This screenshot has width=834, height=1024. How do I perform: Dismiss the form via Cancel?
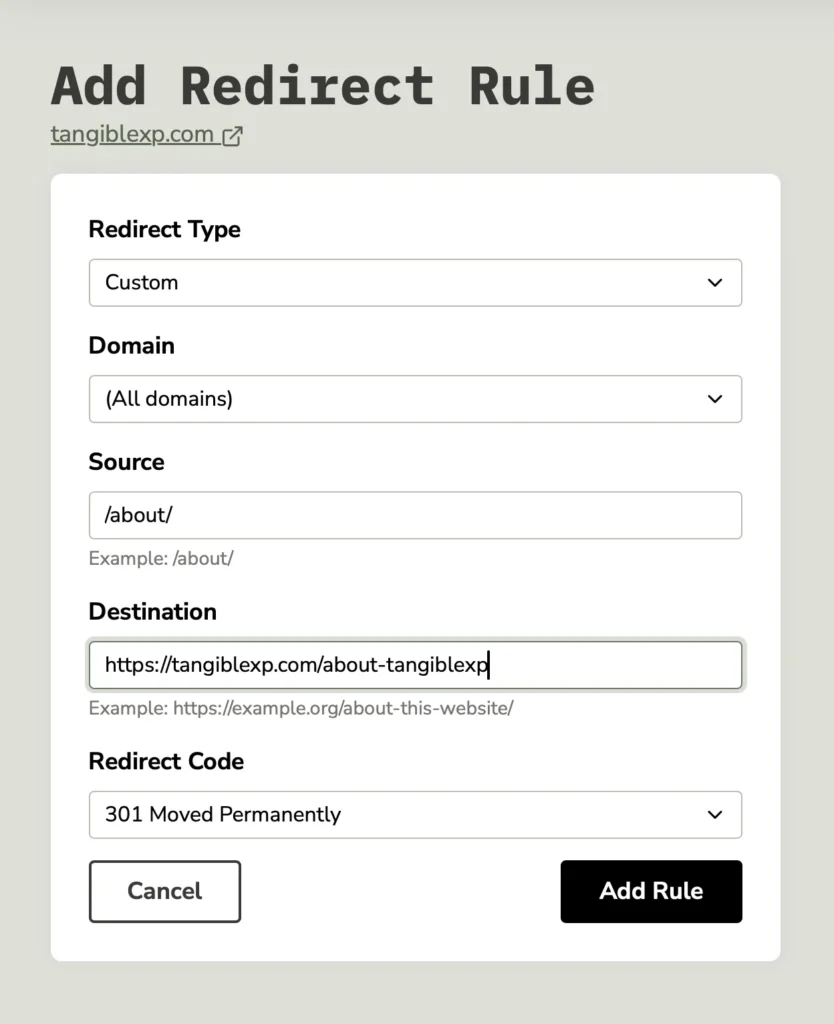(x=164, y=891)
